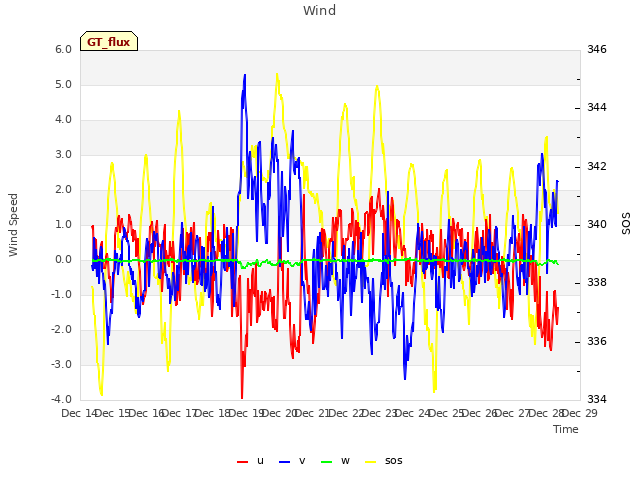Click the 5.0 left axis tick label
640x480 pixels.
pos(63,84)
